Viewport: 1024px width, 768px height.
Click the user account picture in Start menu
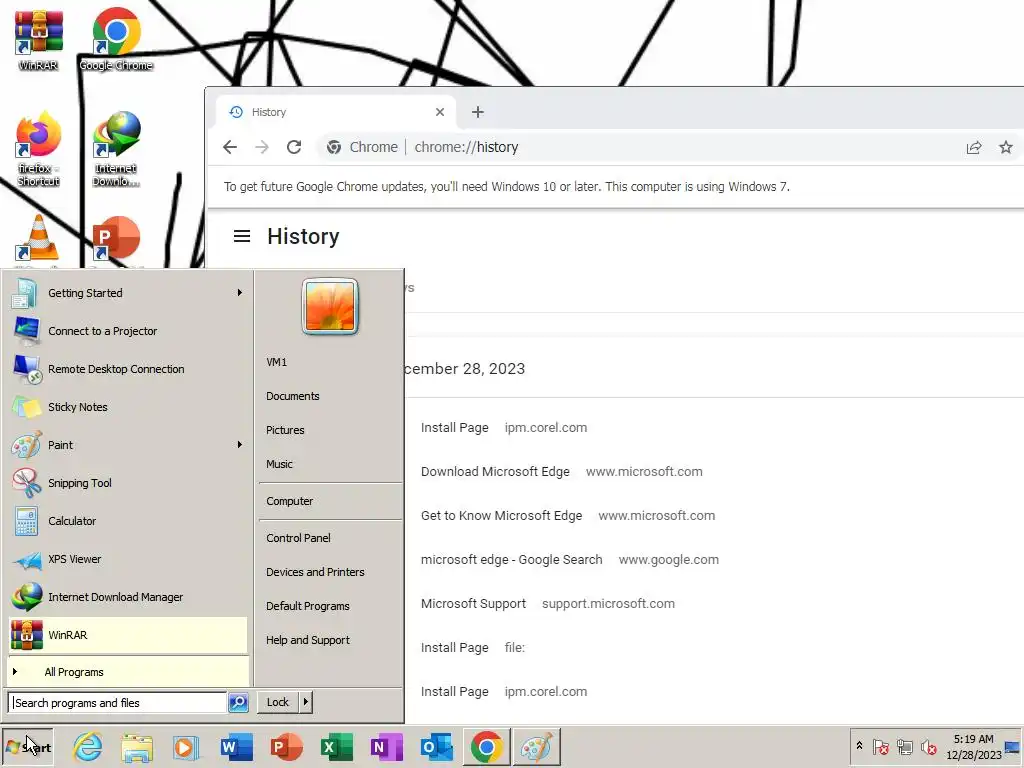[x=330, y=306]
